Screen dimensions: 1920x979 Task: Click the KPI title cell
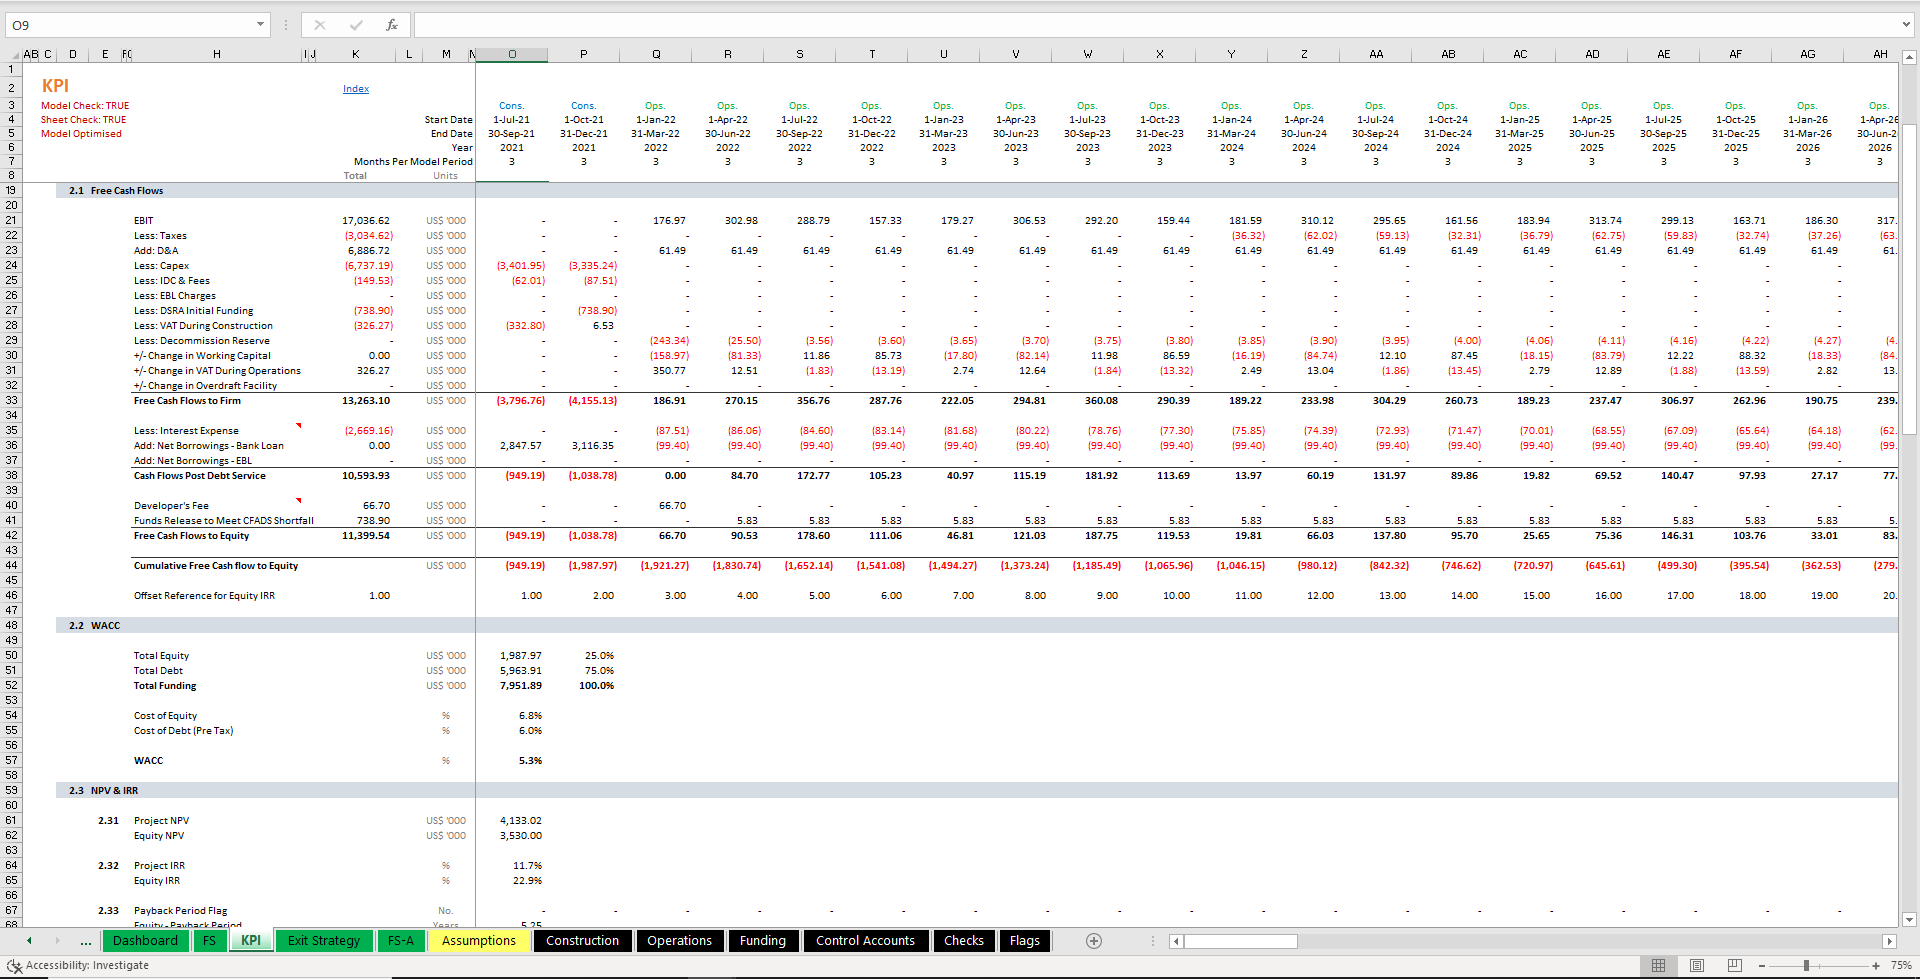[x=55, y=86]
